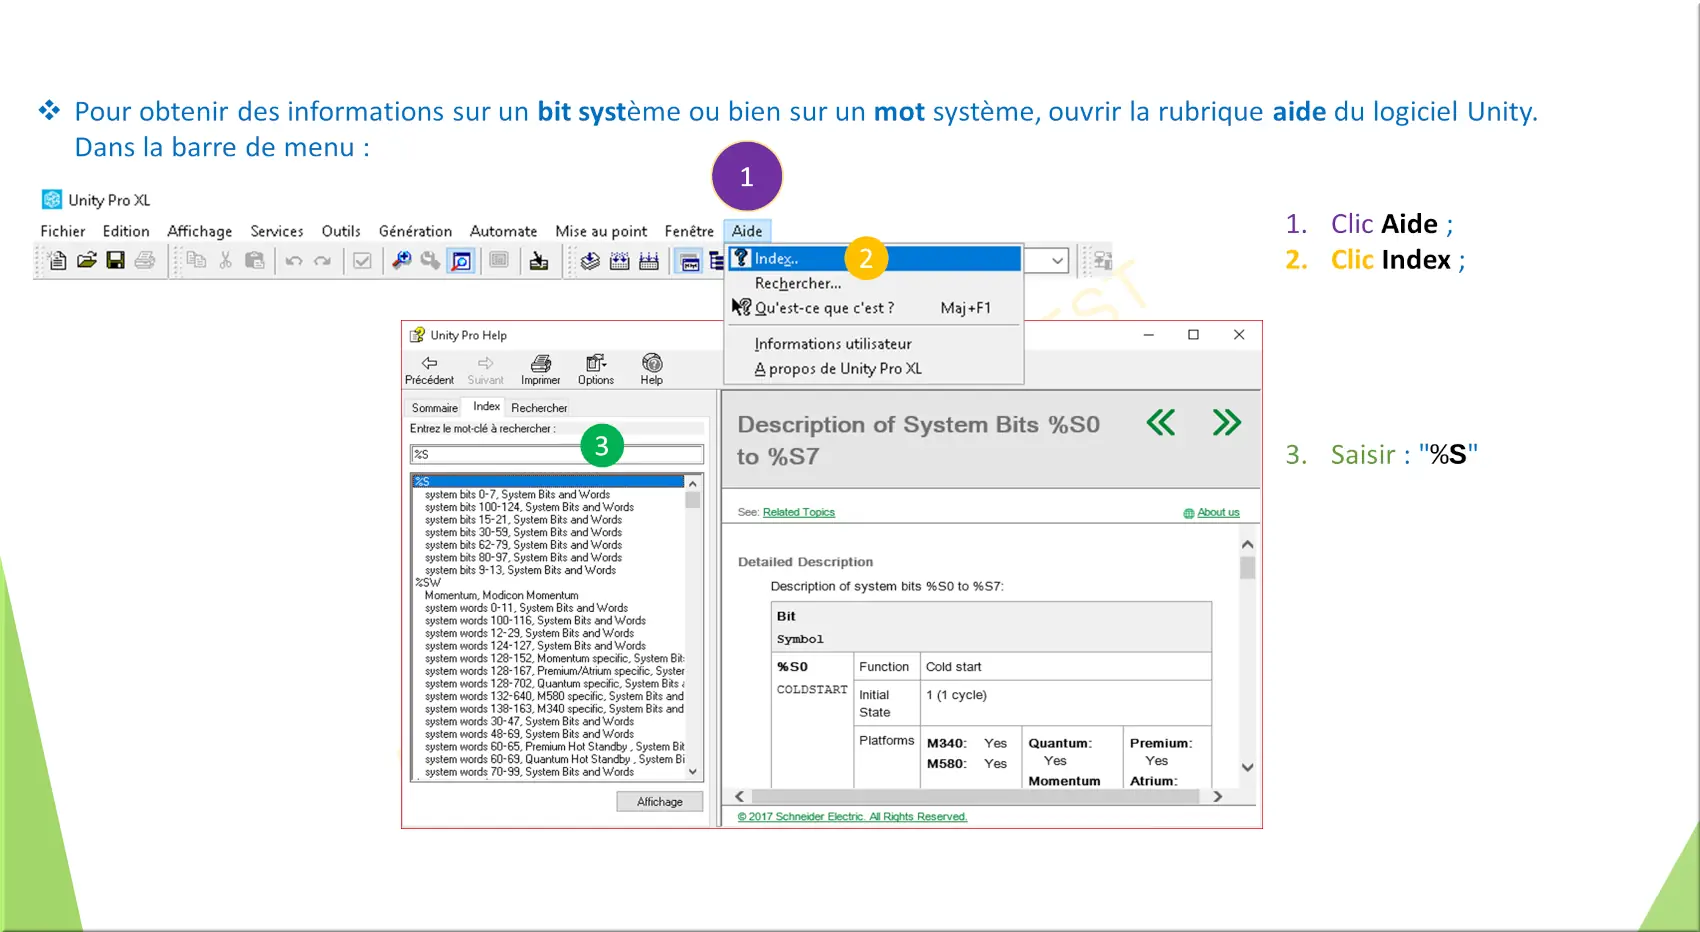Choose Index.. in the Aide menu

(874, 259)
